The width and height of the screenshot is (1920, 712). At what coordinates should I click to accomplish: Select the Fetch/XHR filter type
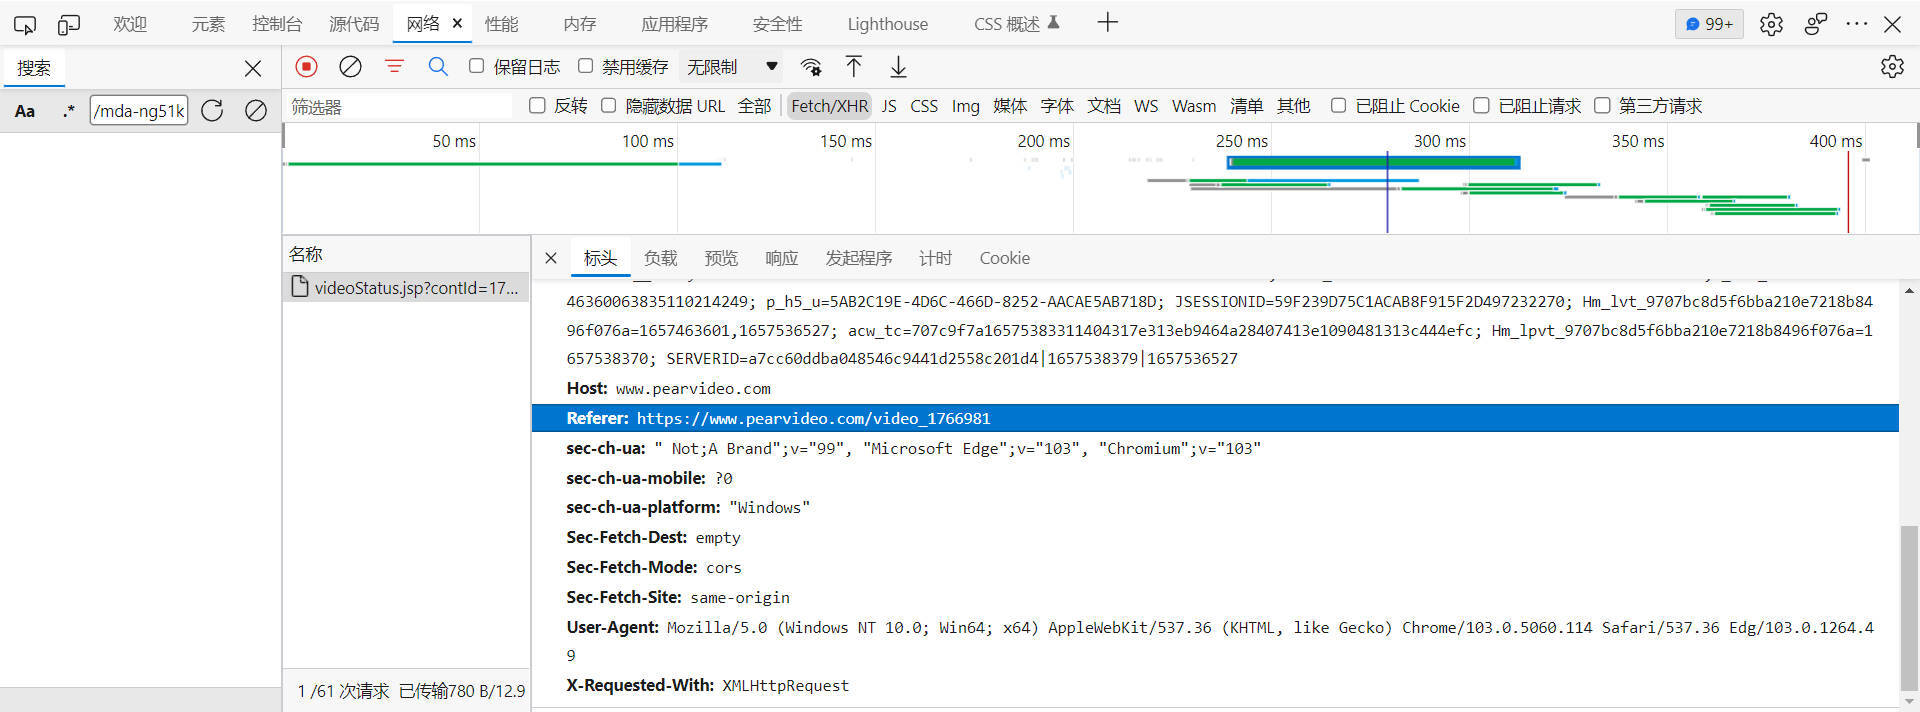[829, 106]
